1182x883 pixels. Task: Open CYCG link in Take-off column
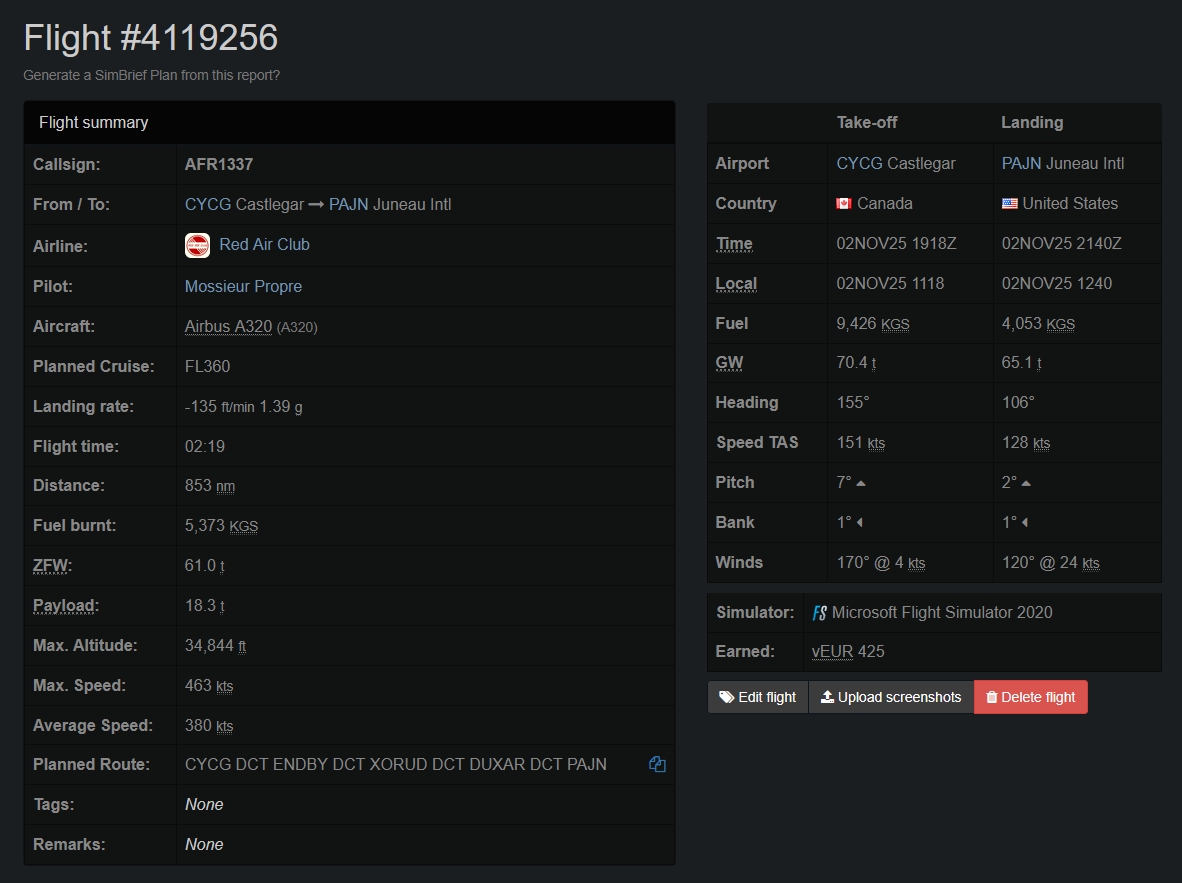[859, 163]
